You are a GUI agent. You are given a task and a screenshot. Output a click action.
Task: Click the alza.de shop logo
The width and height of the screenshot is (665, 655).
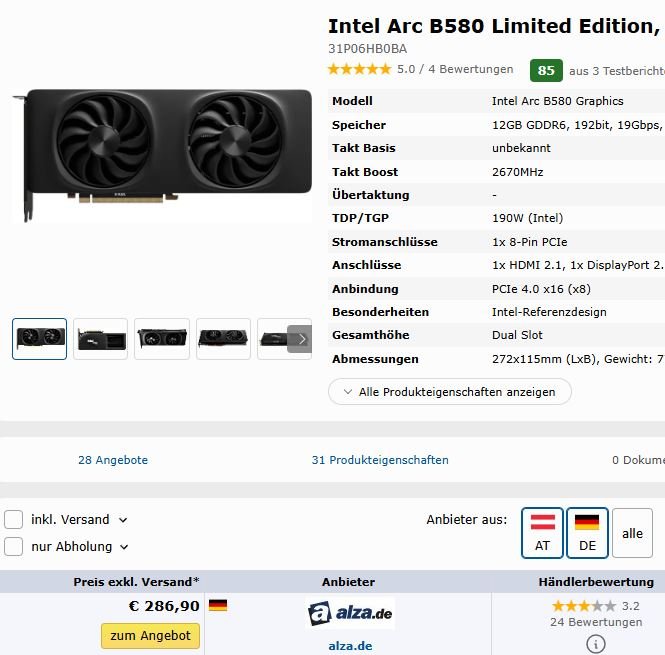tap(350, 613)
